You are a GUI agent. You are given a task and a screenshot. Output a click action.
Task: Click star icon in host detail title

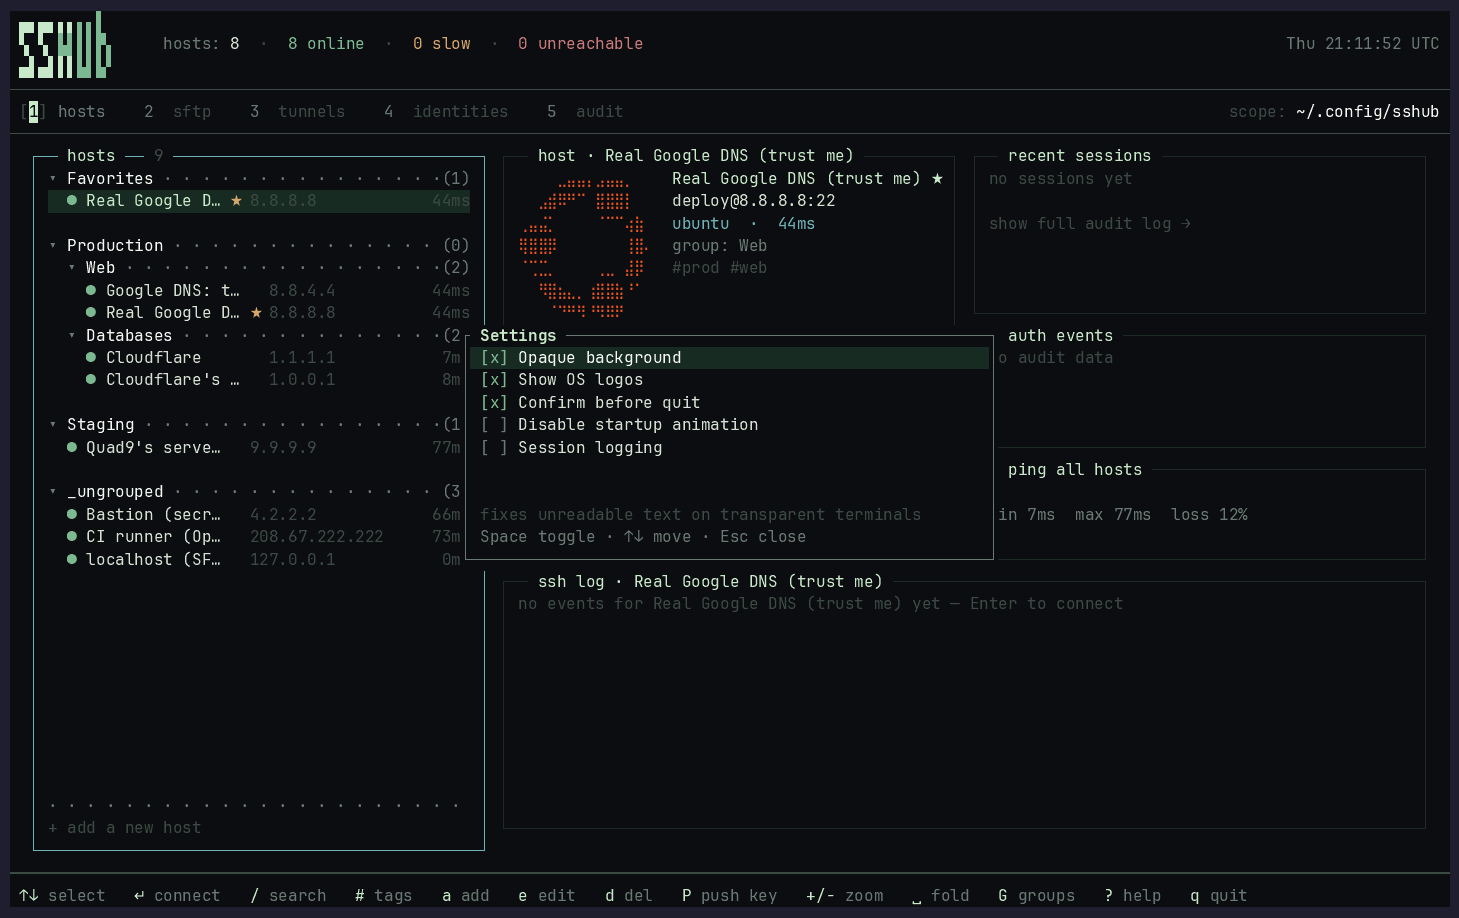937,178
